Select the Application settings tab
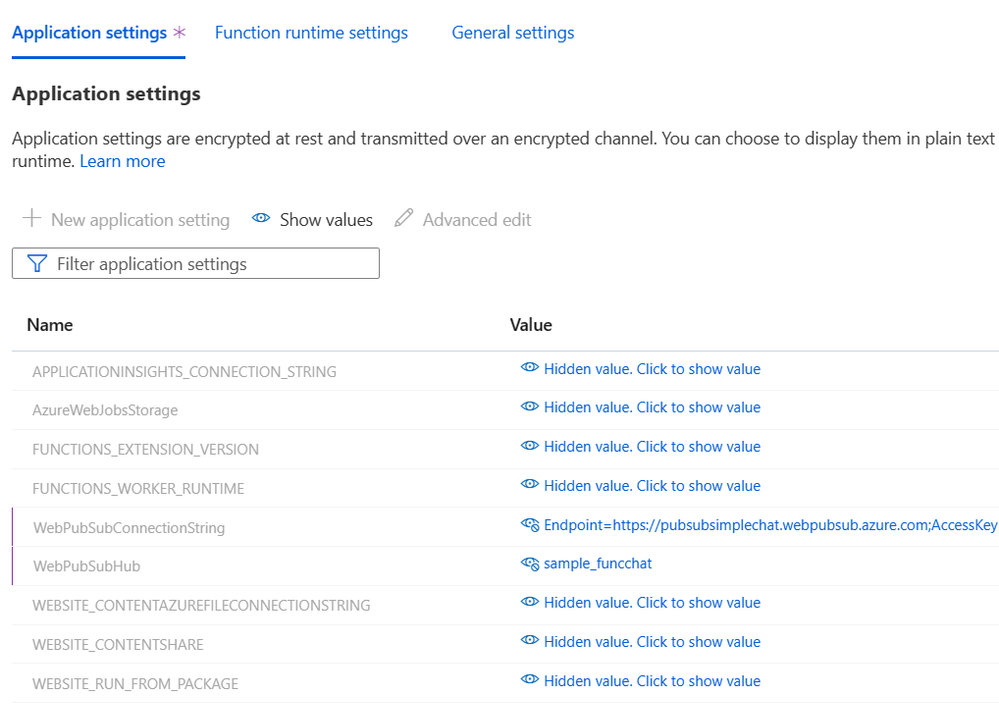999x707 pixels. coord(89,33)
